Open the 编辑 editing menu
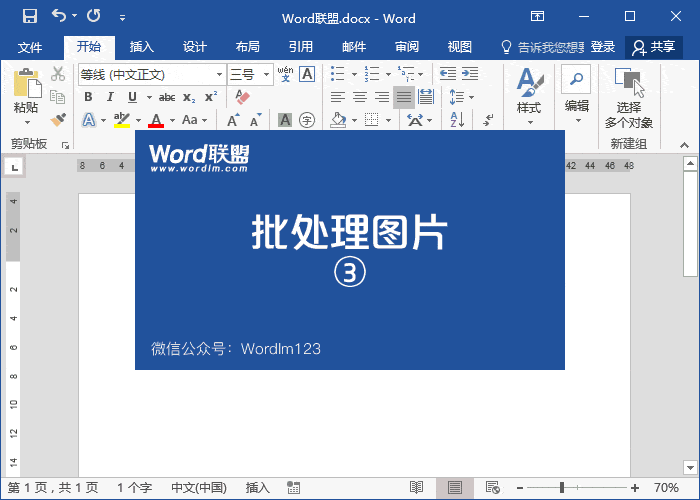The height and width of the screenshot is (500, 700). click(576, 95)
